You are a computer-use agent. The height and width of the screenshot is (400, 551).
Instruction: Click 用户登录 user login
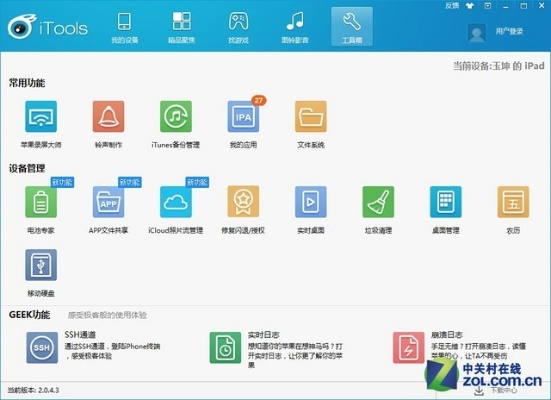coord(509,31)
